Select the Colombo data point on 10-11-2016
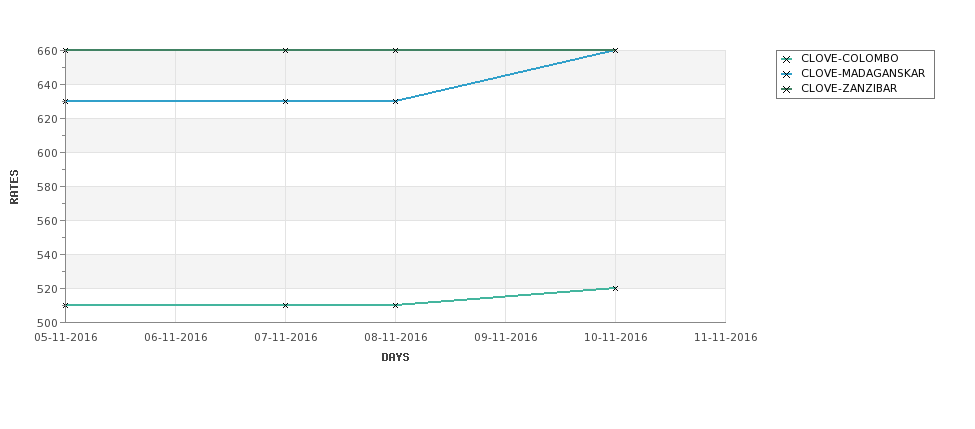Screen dimensions: 975x429 (x=615, y=288)
